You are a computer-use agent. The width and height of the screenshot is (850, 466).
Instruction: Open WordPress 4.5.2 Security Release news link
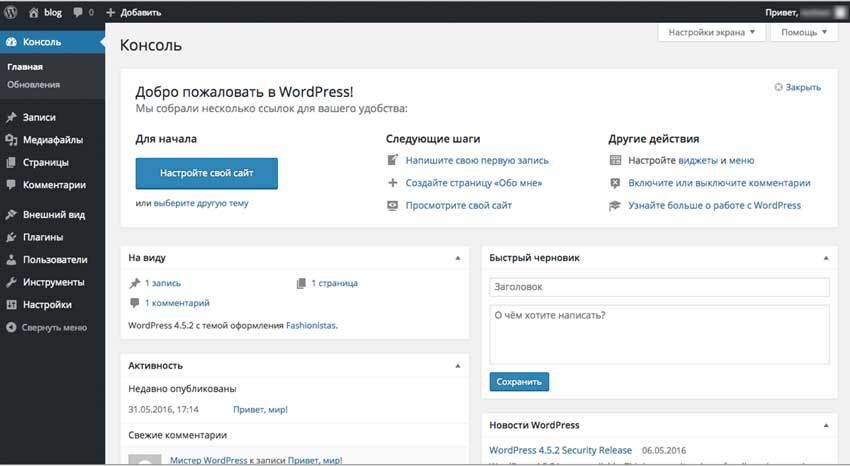(x=561, y=450)
